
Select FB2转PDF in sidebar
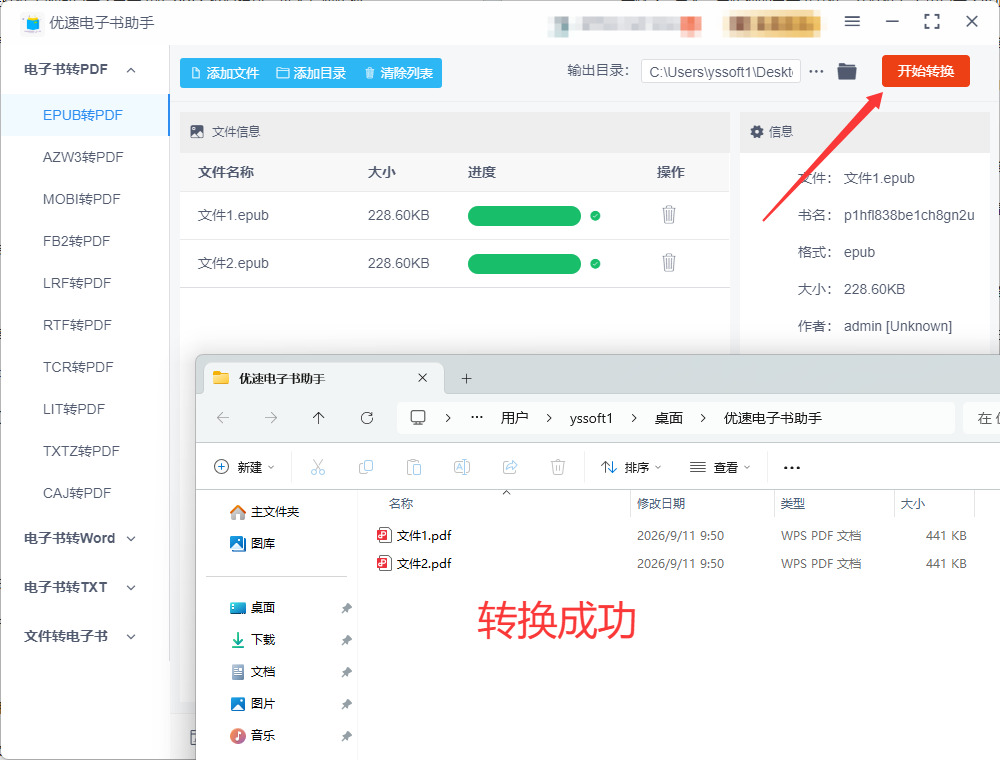[77, 241]
